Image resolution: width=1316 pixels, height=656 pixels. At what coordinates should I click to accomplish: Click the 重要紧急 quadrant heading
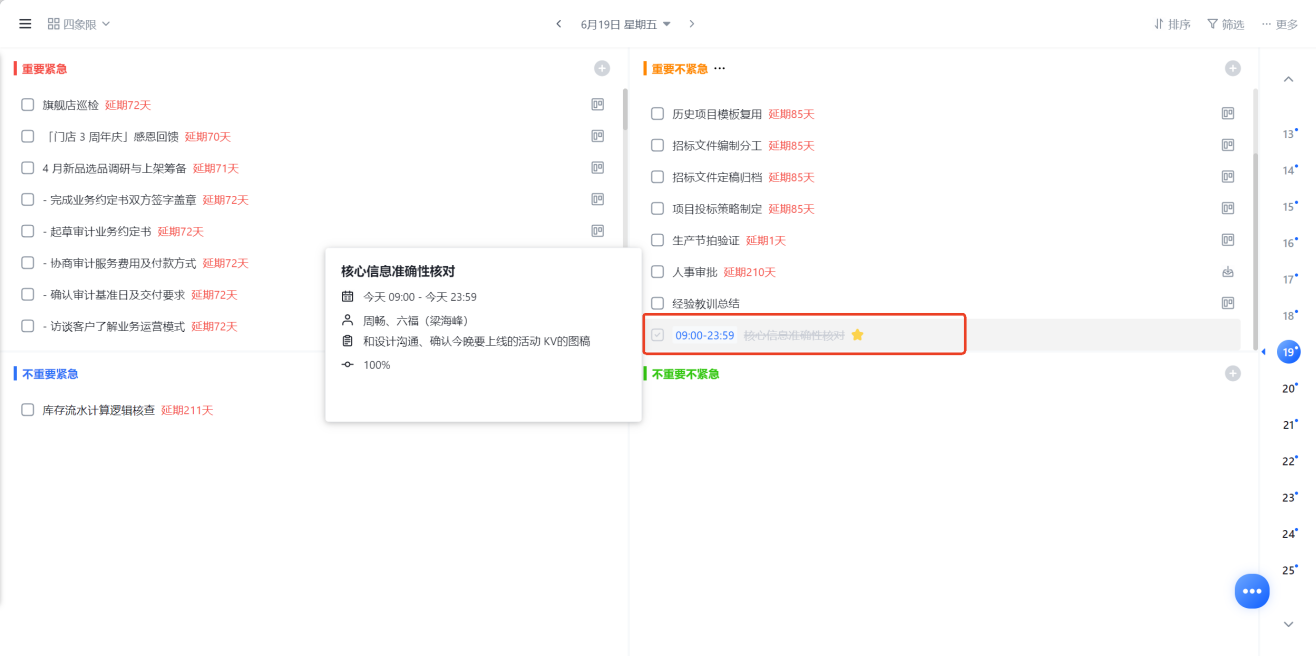(x=45, y=69)
